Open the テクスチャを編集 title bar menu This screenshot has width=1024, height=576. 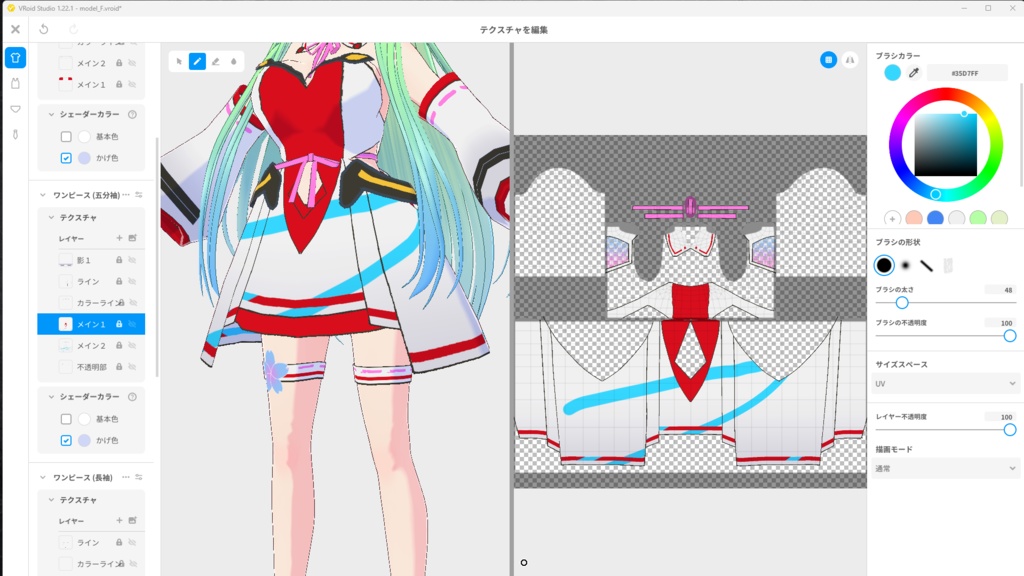click(512, 29)
